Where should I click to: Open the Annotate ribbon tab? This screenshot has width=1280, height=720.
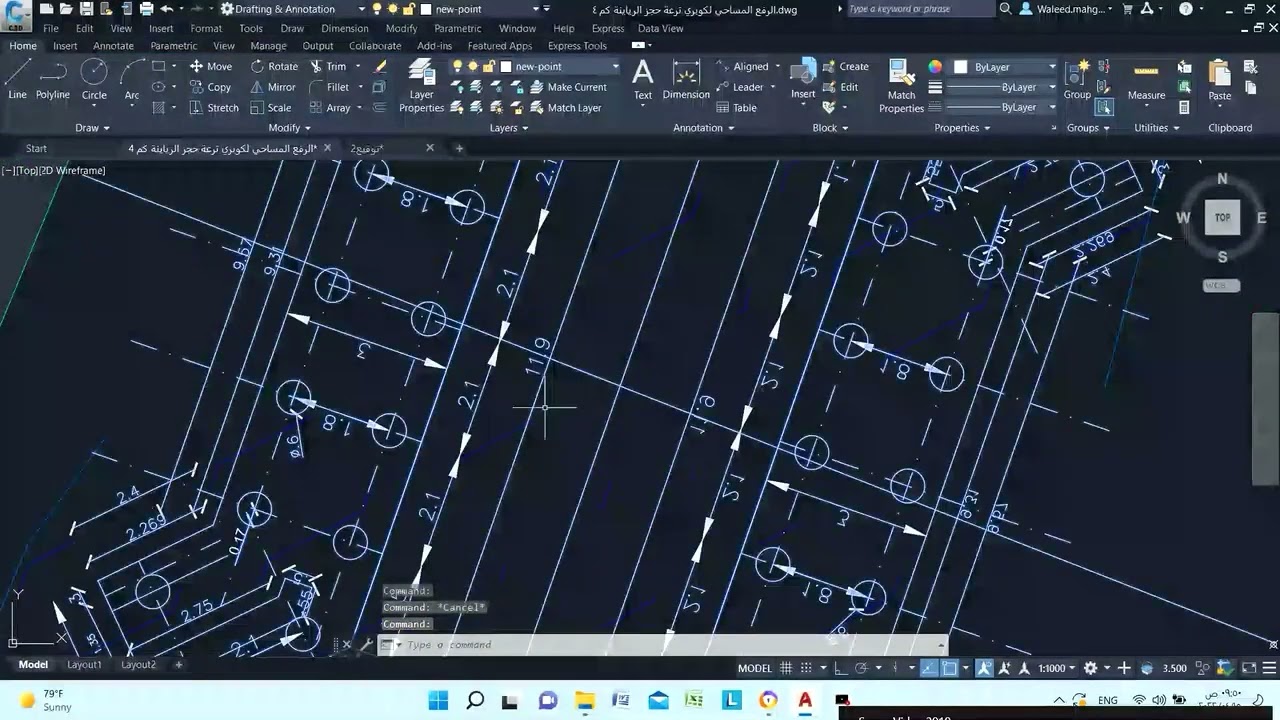[113, 46]
